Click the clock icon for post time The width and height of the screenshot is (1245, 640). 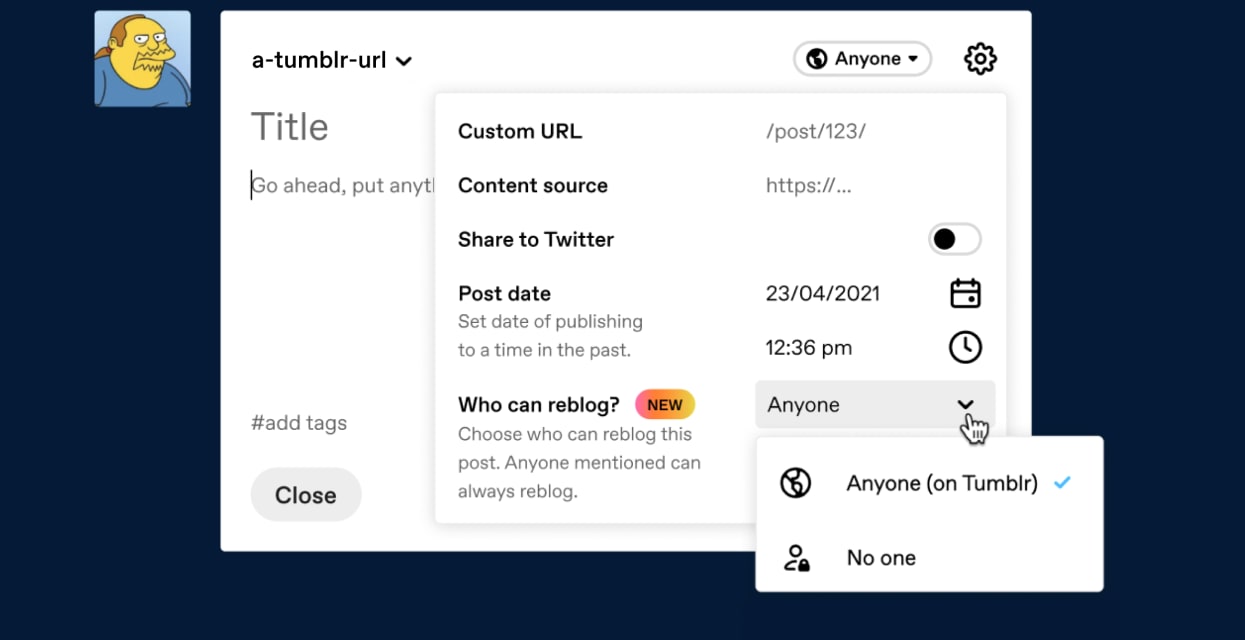(965, 348)
